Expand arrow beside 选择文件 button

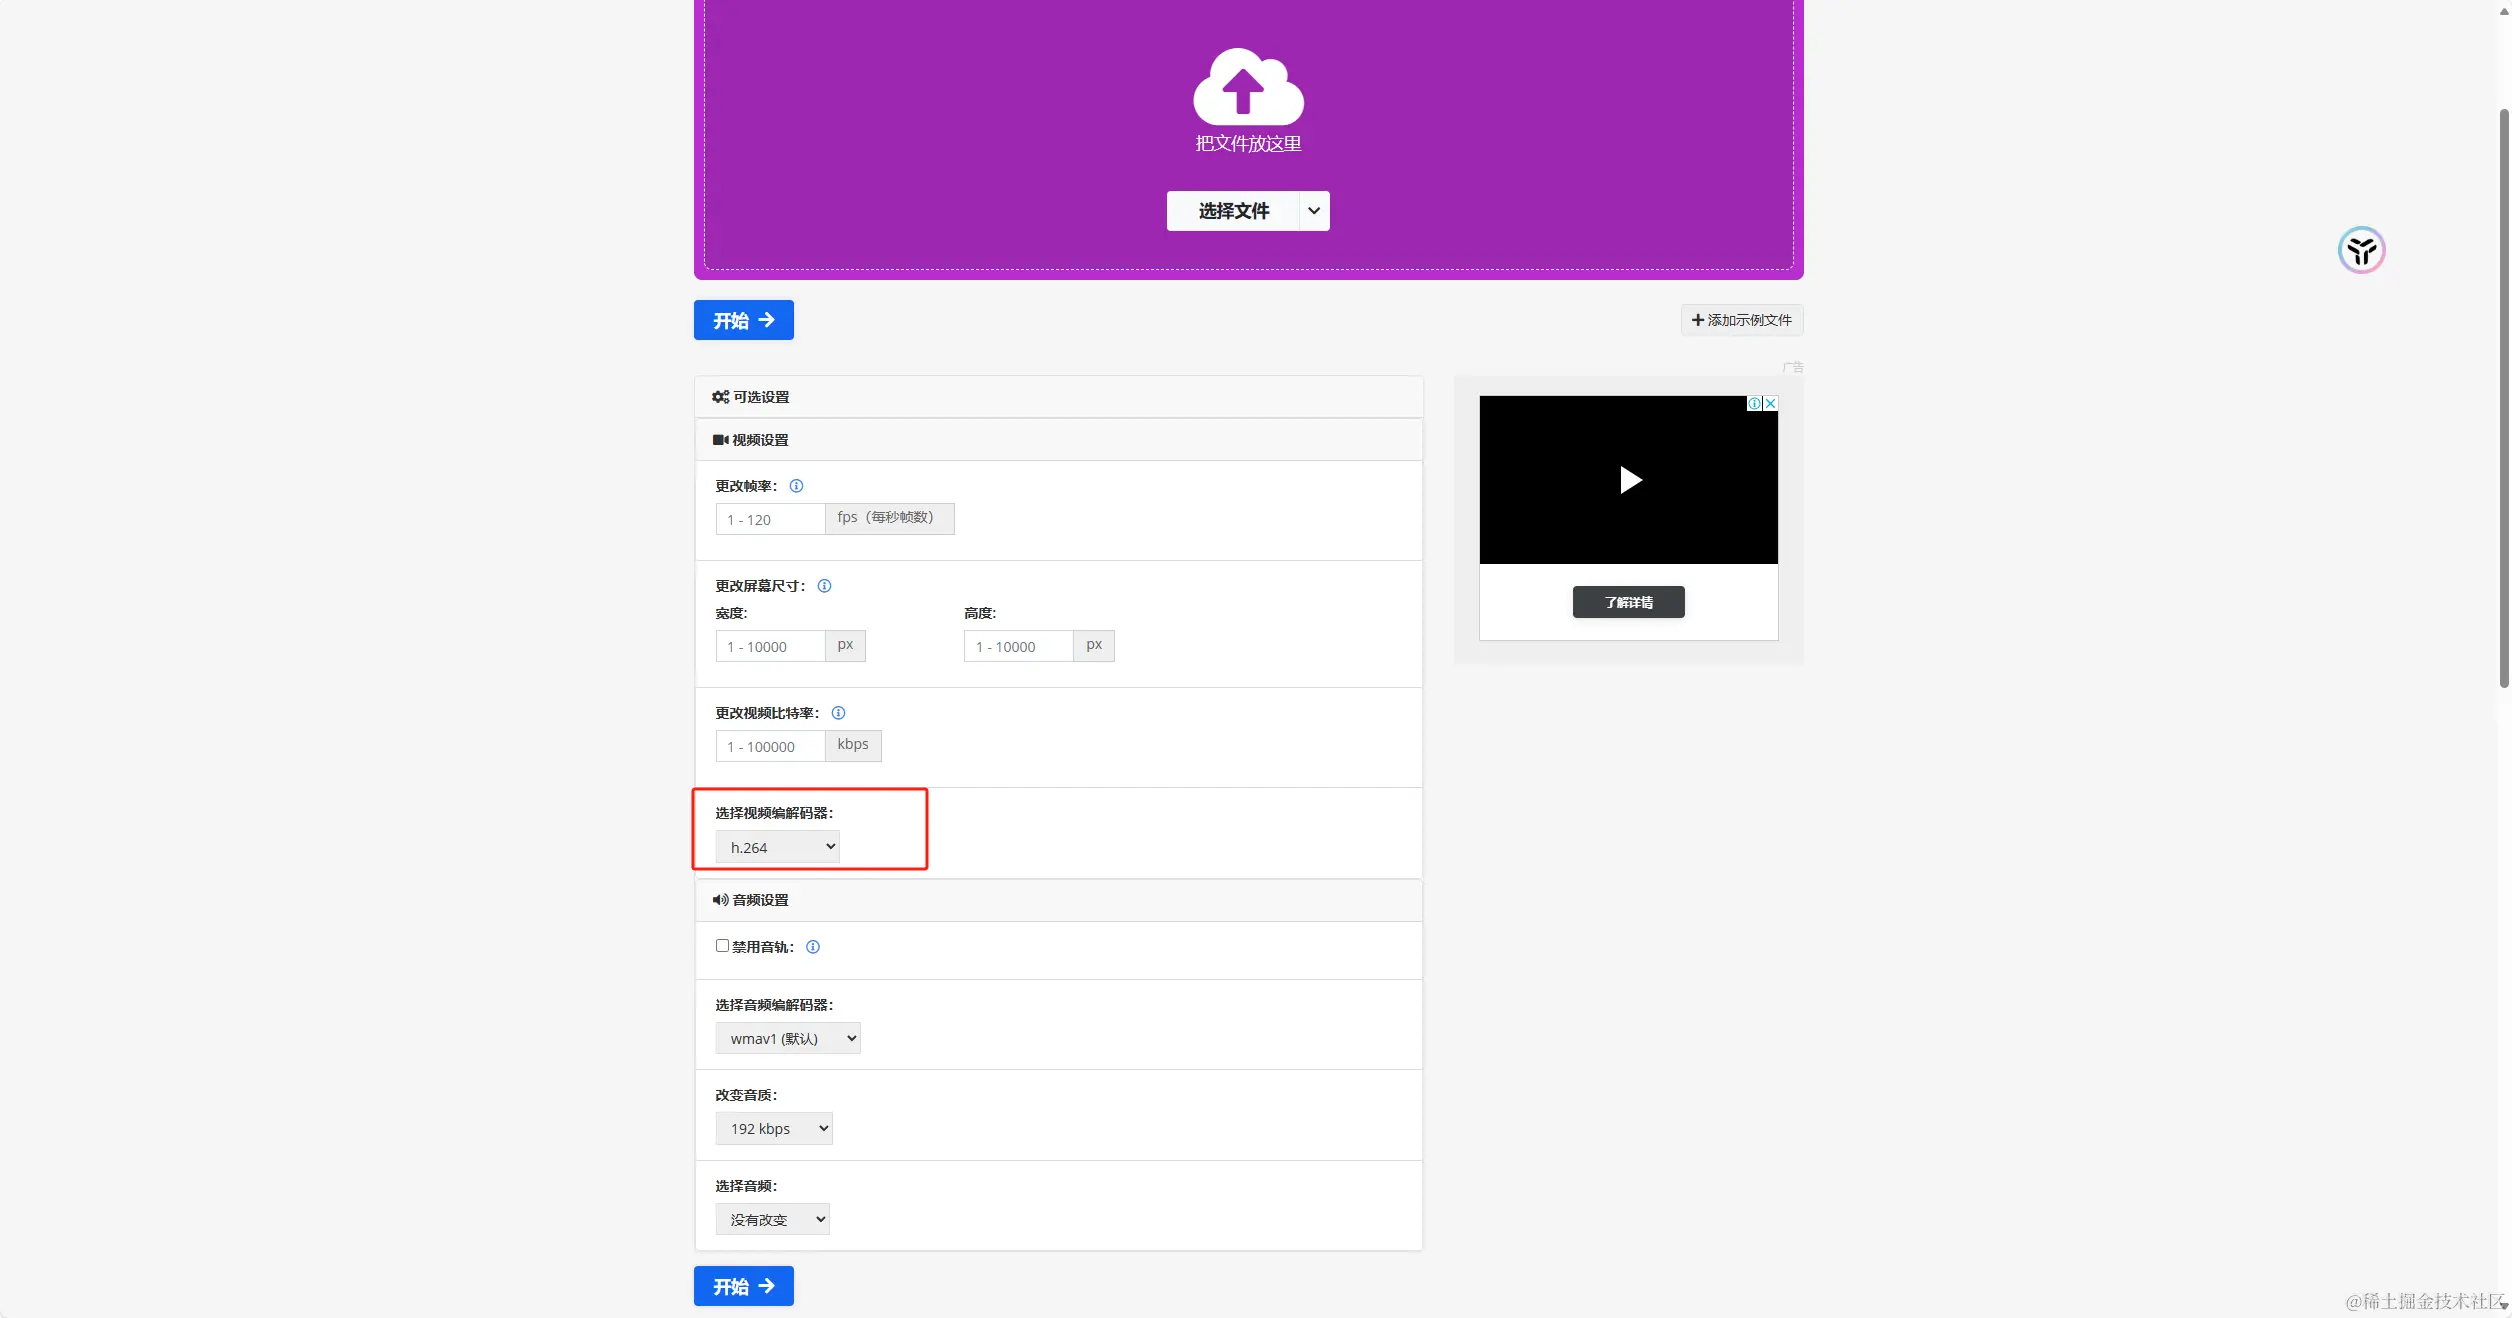(1314, 211)
